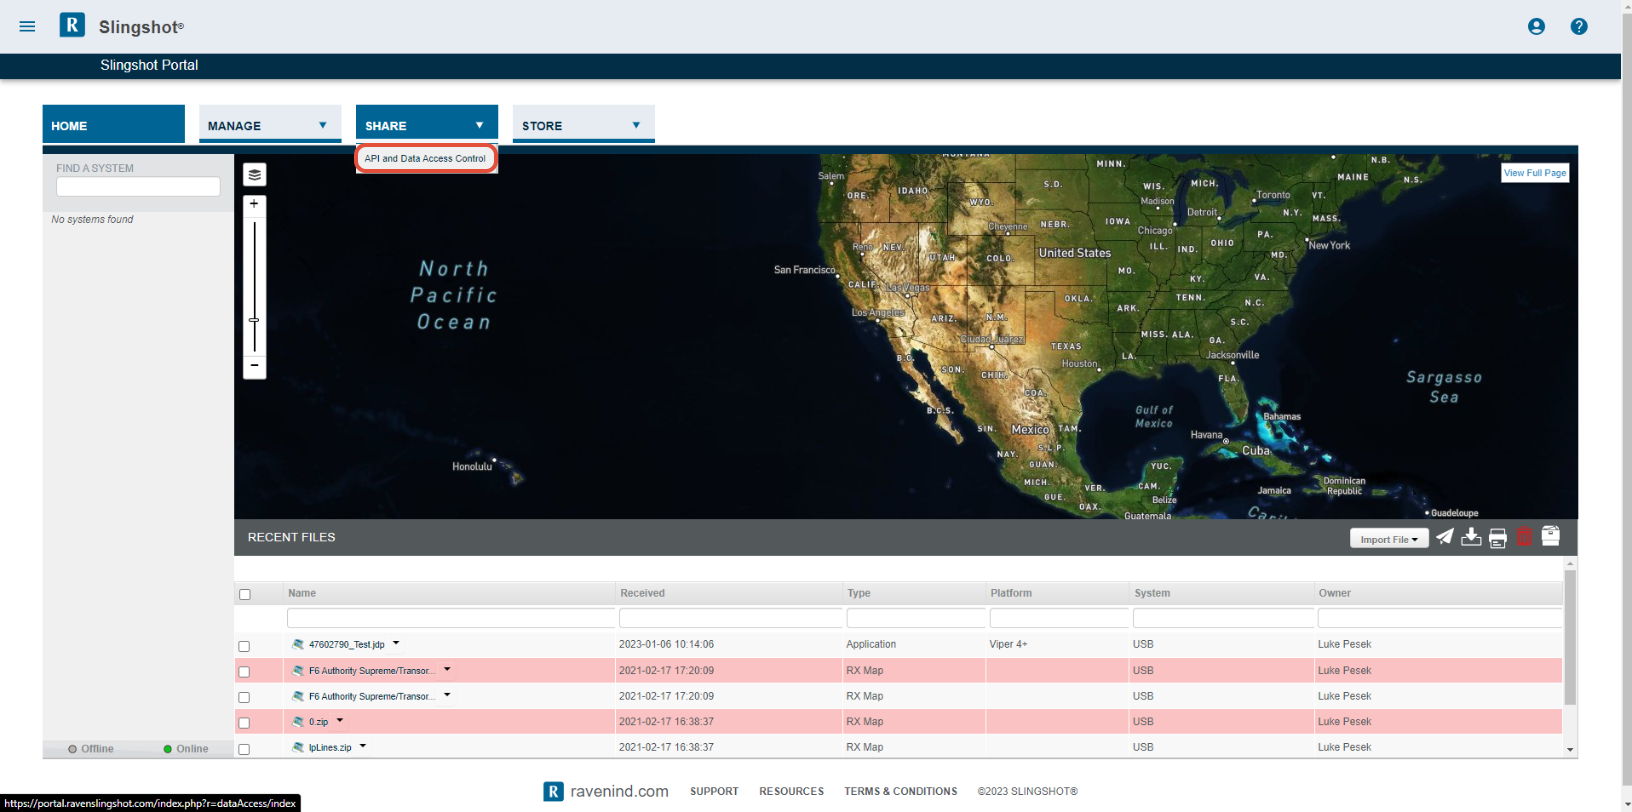Click the map zoom slider handle
Viewport: 1632px width, 812px height.
254,320
